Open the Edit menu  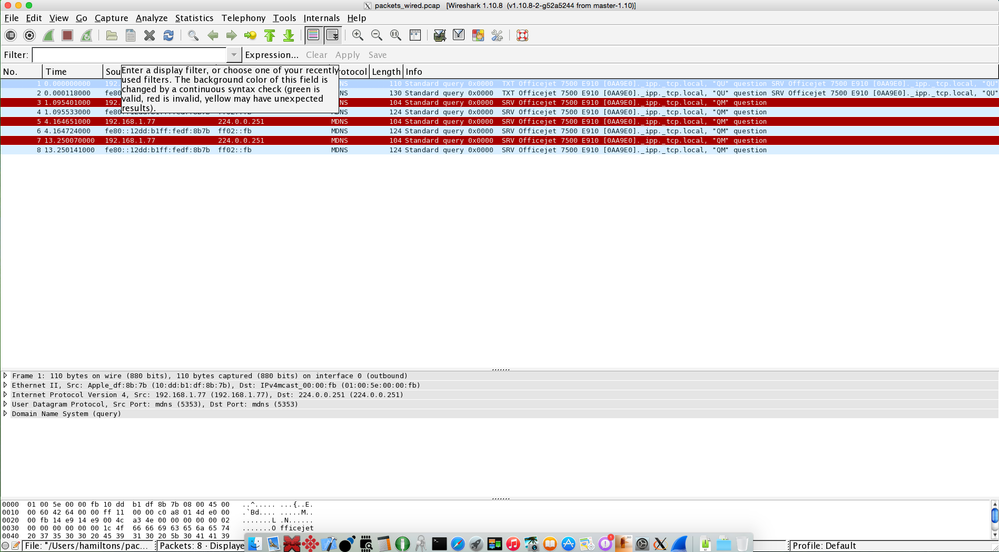pyautogui.click(x=34, y=18)
